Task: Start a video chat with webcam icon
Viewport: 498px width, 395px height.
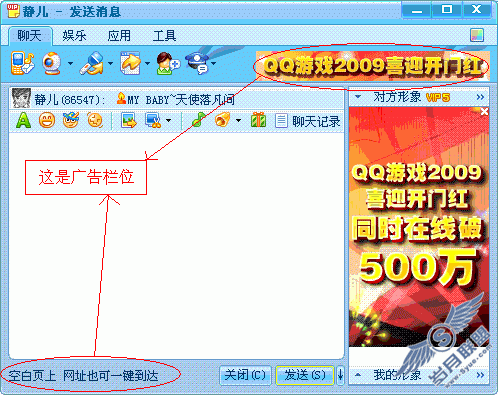Action: point(52,63)
